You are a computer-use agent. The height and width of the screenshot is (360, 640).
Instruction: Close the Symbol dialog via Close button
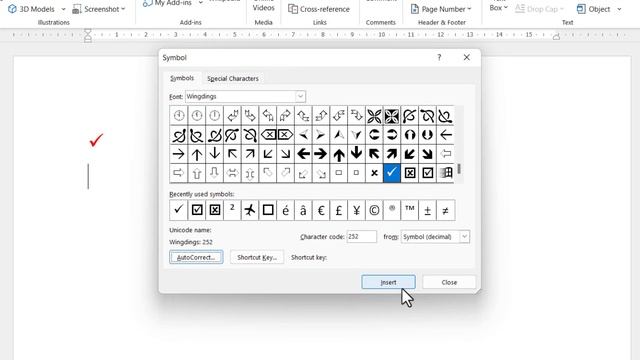tap(449, 282)
